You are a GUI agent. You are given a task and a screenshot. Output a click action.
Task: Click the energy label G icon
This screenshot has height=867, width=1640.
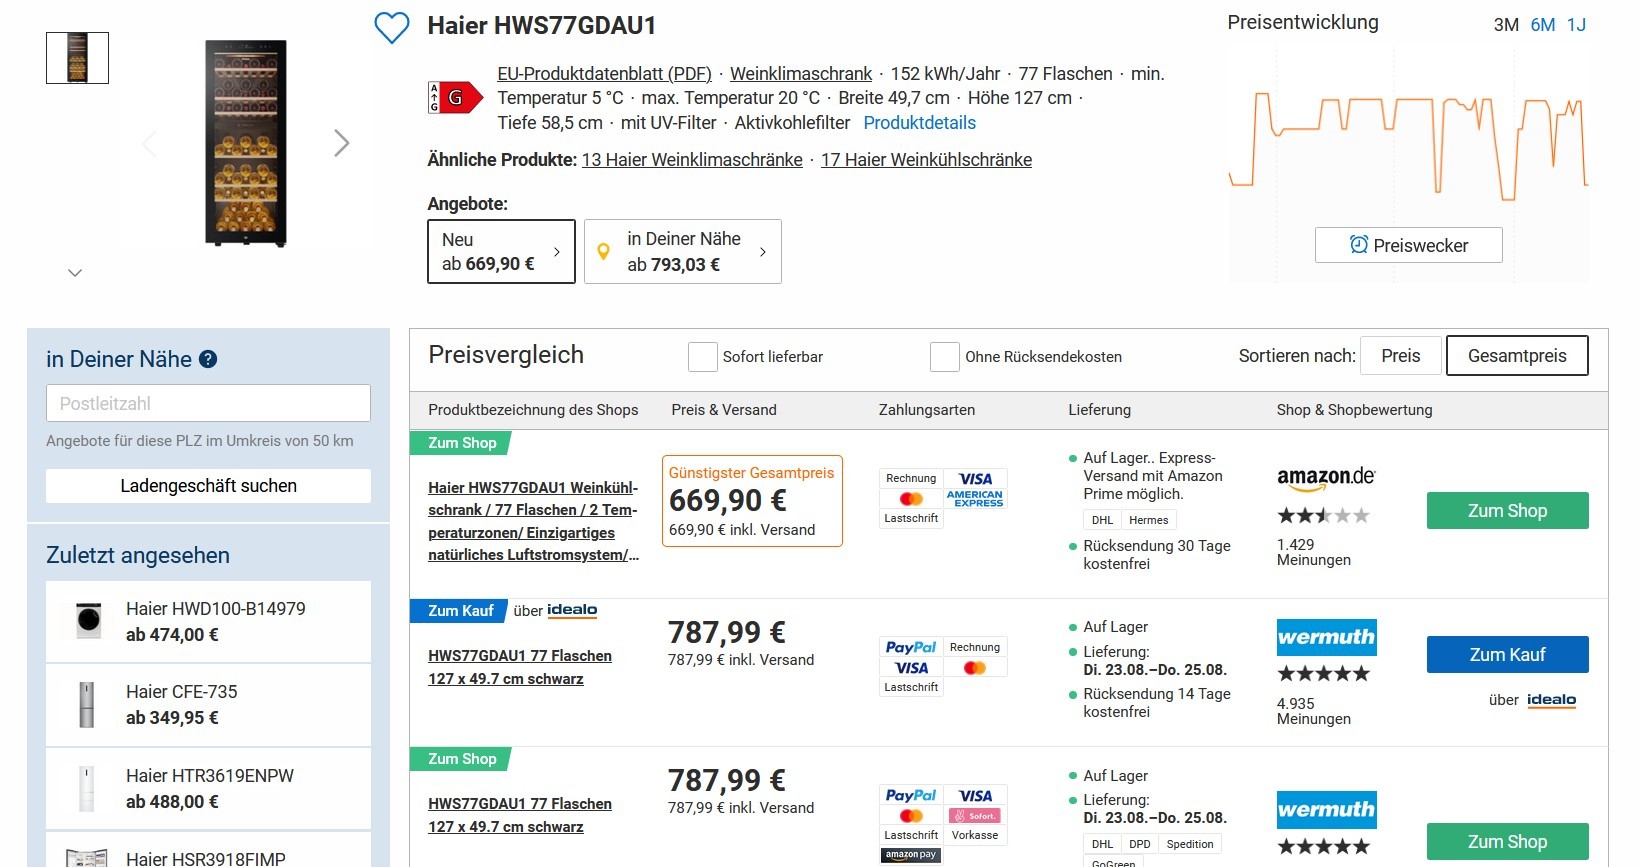coord(455,97)
